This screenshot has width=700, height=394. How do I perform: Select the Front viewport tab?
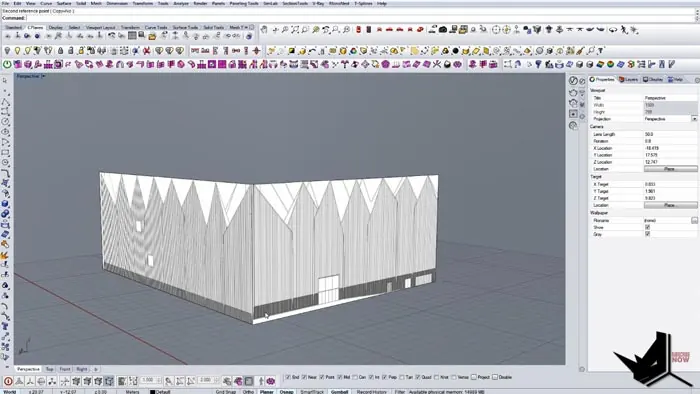click(x=65, y=369)
